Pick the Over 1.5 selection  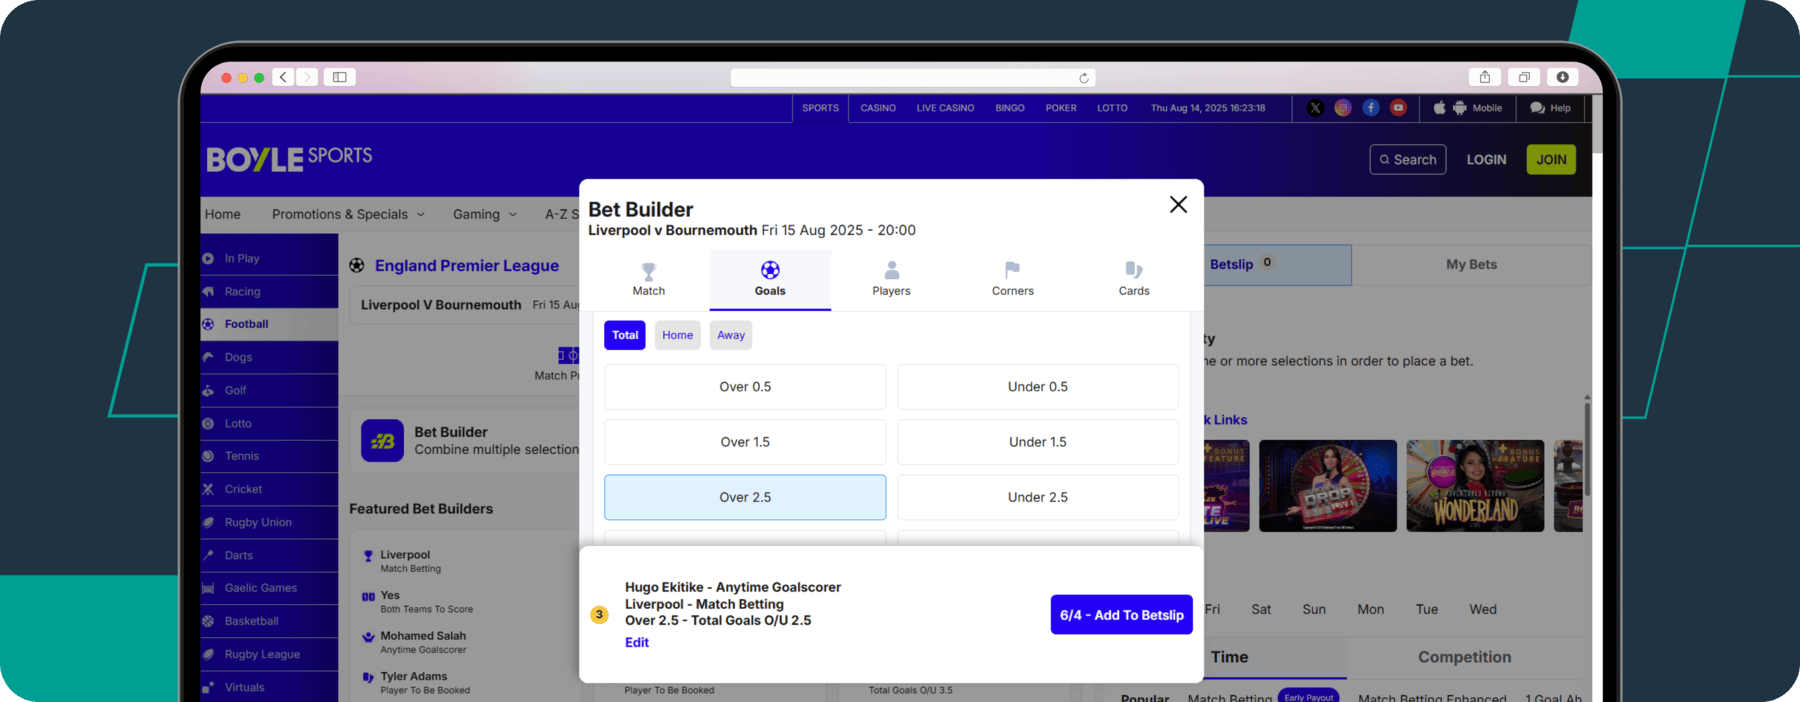point(745,442)
